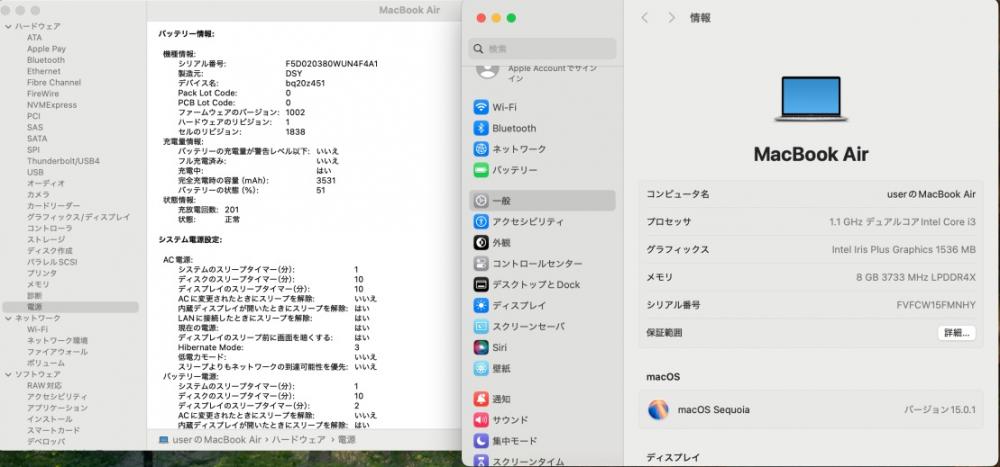Open Wi-Fi settings icon in sidebar
Screen dimensions: 1000x467
click(x=481, y=107)
